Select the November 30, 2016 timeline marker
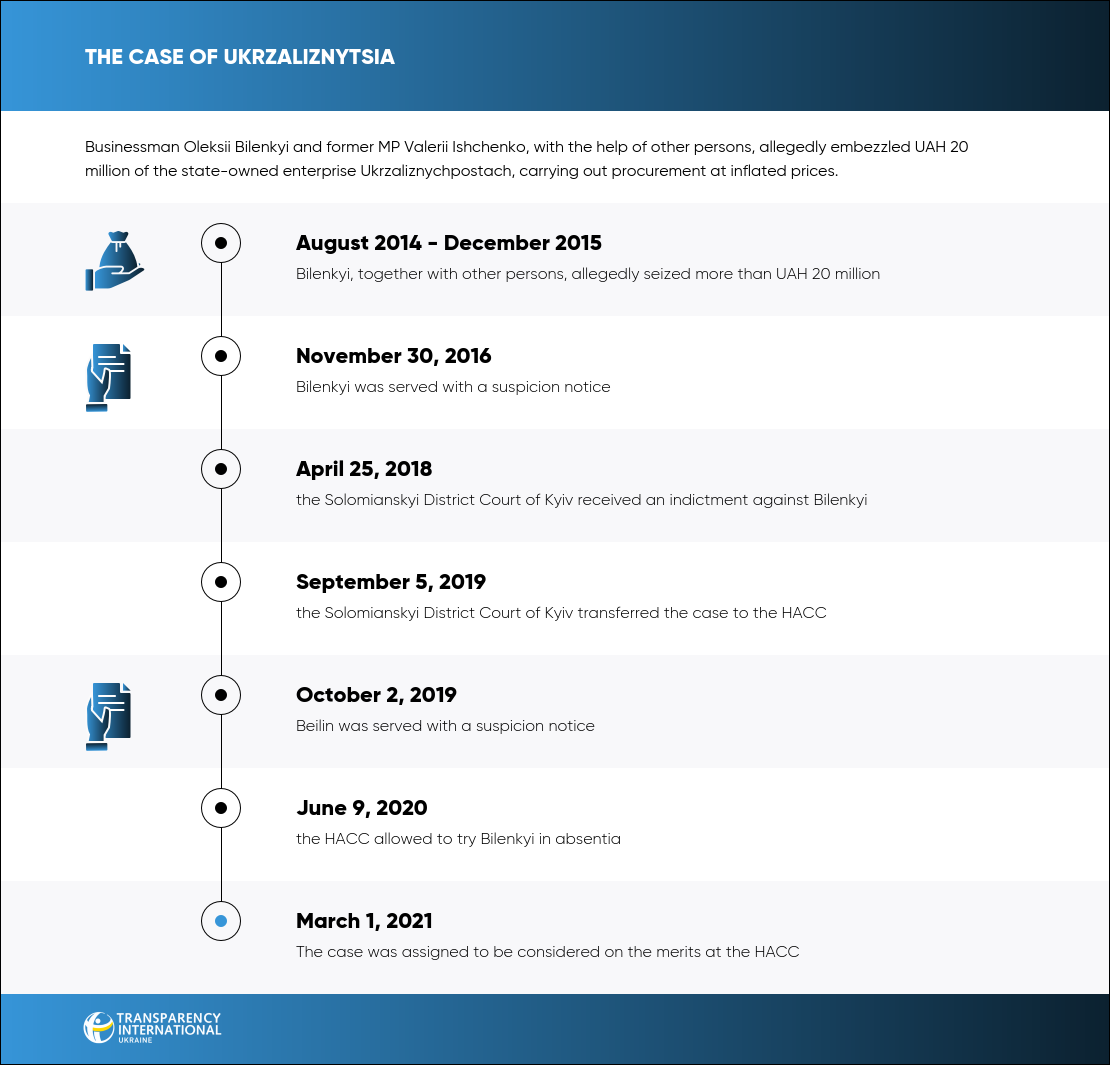 [x=221, y=356]
